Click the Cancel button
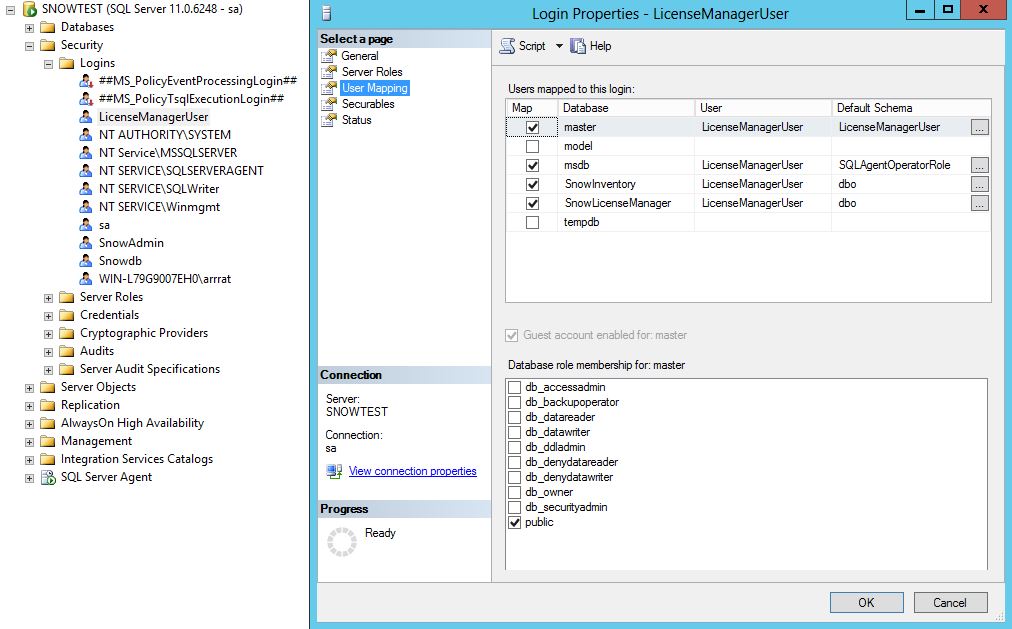This screenshot has height=629, width=1012. pyautogui.click(x=950, y=603)
